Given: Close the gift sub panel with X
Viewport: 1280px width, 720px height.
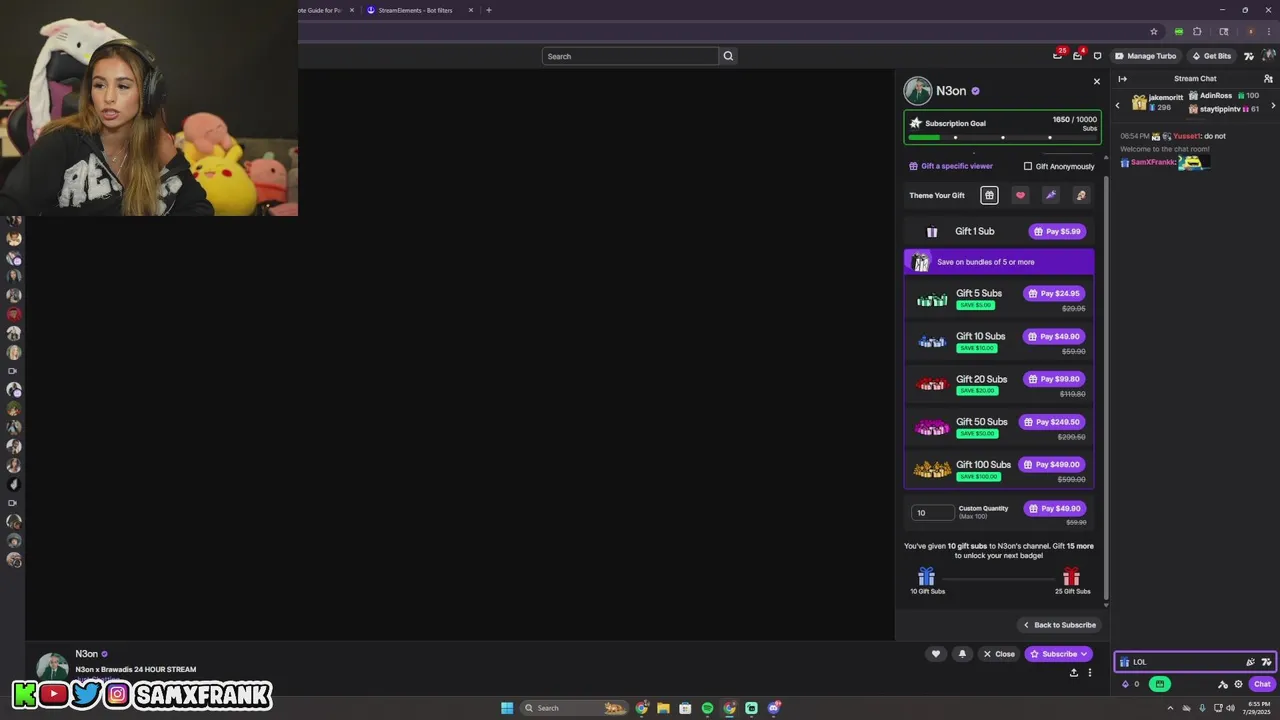Looking at the screenshot, I should [1097, 82].
